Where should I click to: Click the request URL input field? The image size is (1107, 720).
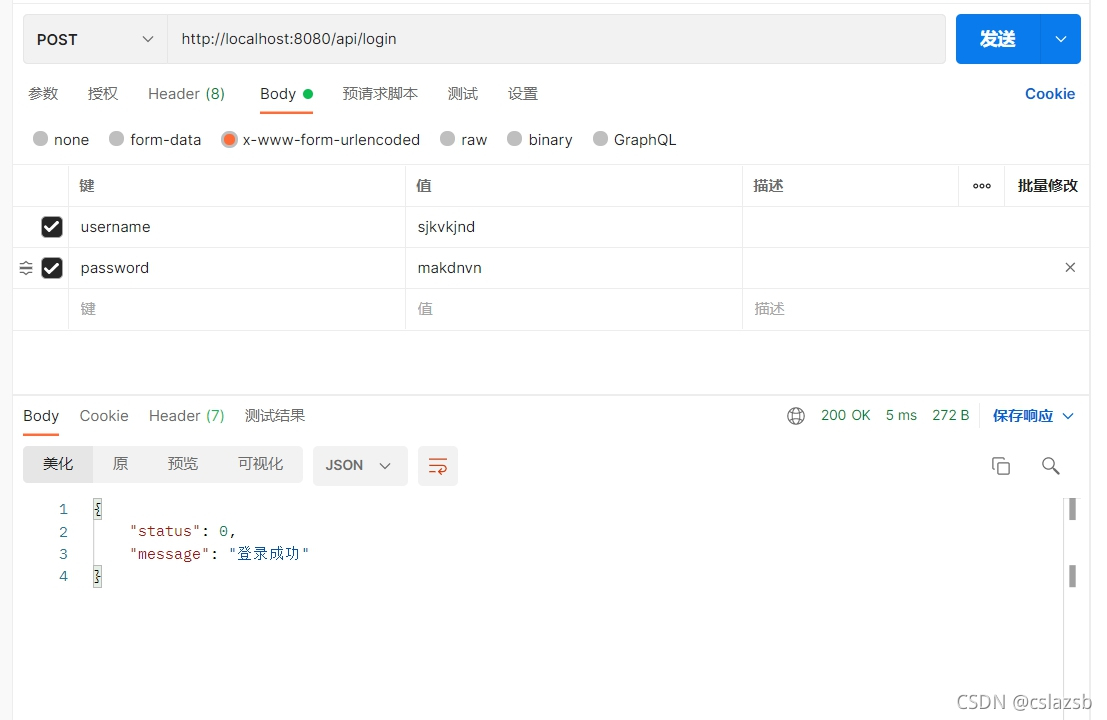pos(556,39)
